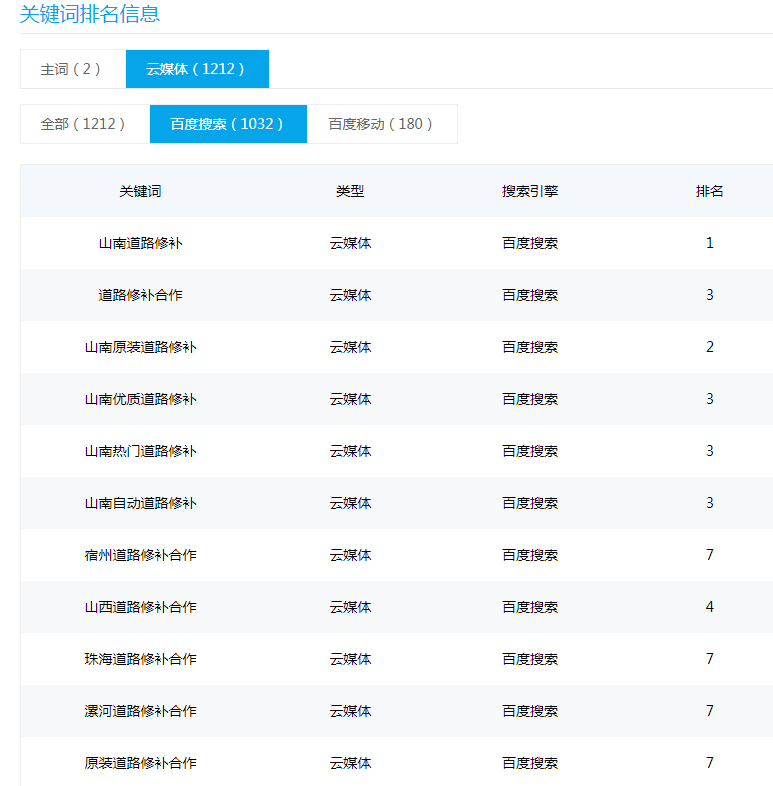Click the 排名 column header
773x786 pixels.
(x=709, y=191)
